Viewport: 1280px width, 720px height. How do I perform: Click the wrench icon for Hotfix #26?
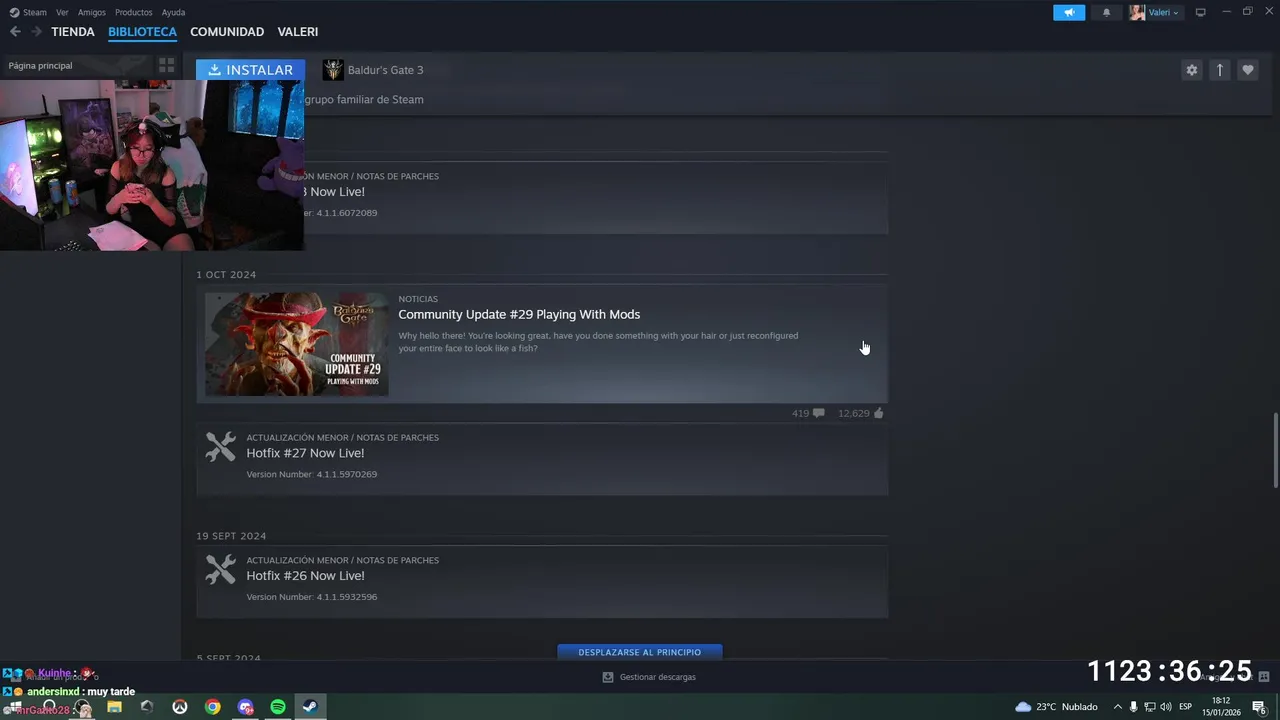point(221,570)
